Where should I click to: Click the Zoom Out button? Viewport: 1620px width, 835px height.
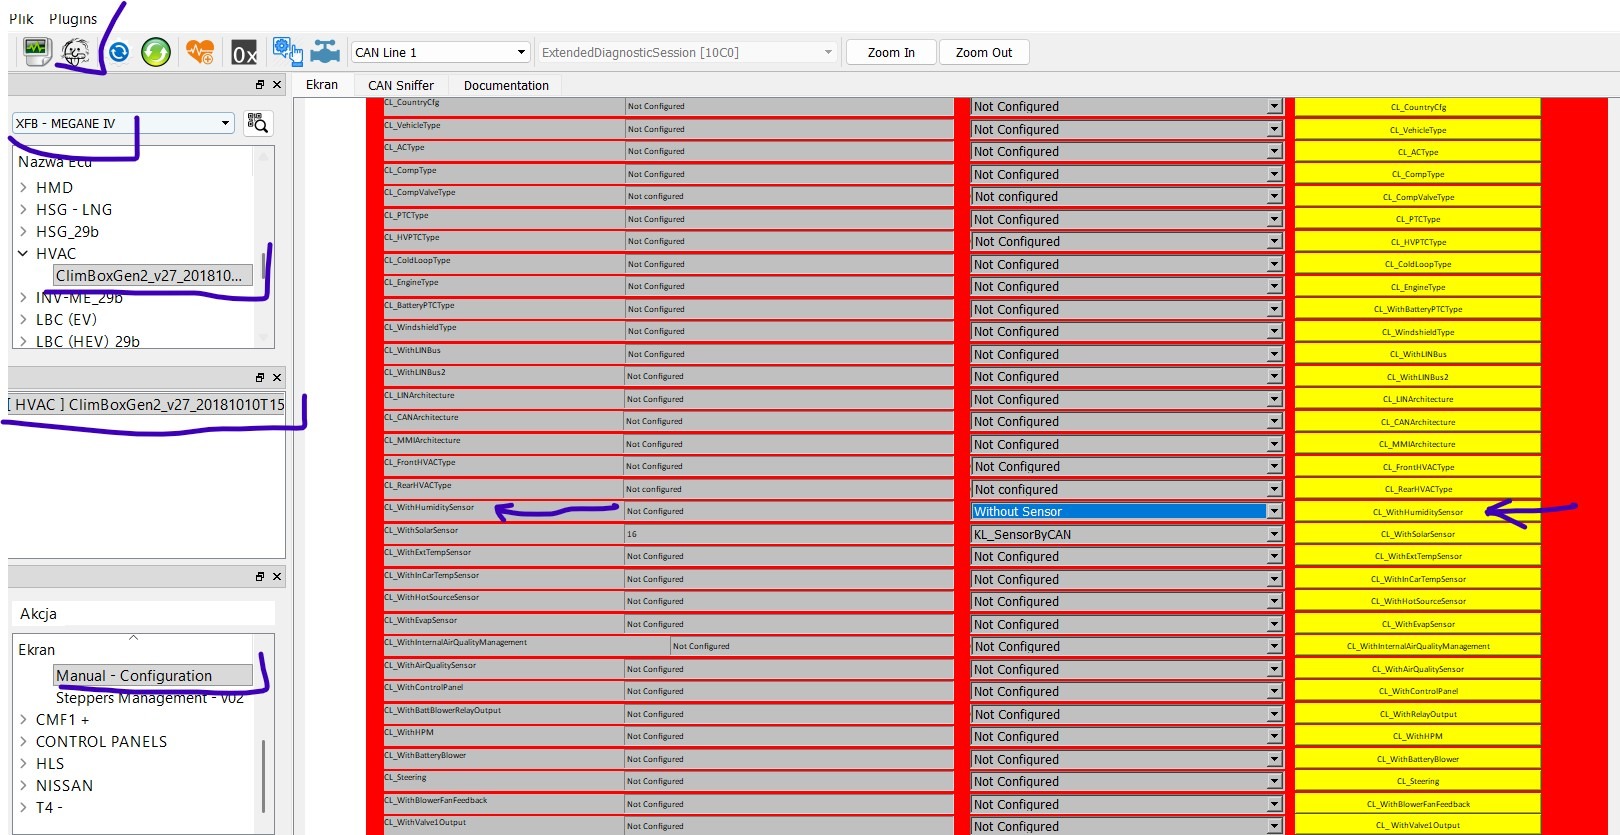(983, 52)
